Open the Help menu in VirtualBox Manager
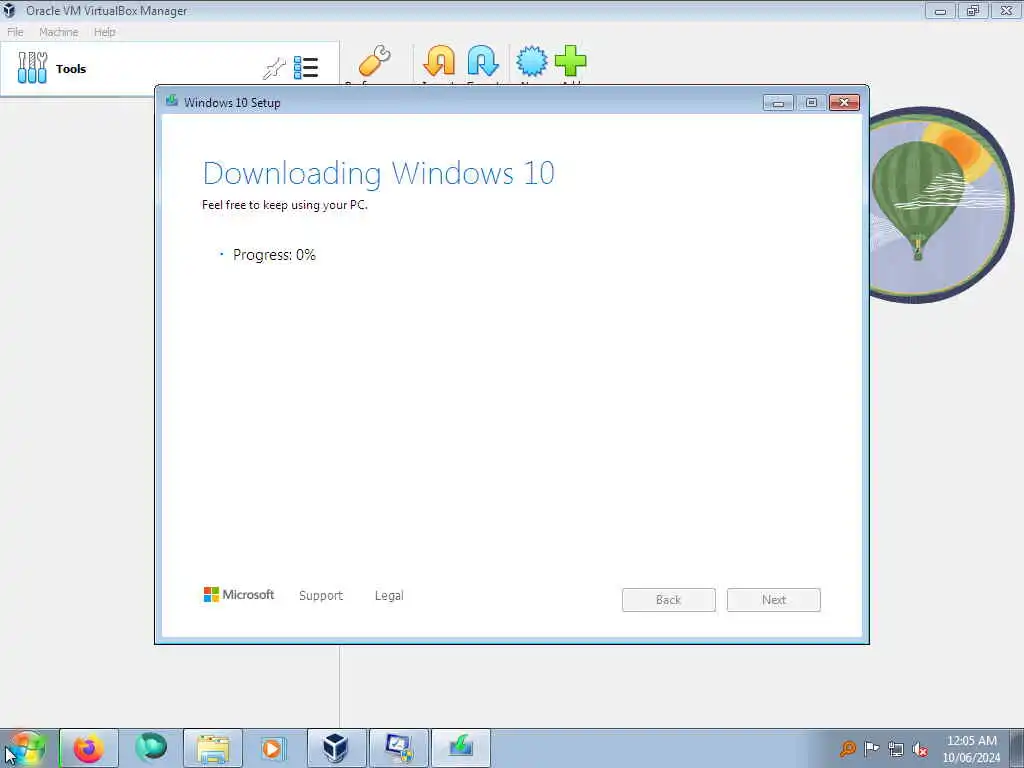Image resolution: width=1024 pixels, height=768 pixels. click(104, 32)
